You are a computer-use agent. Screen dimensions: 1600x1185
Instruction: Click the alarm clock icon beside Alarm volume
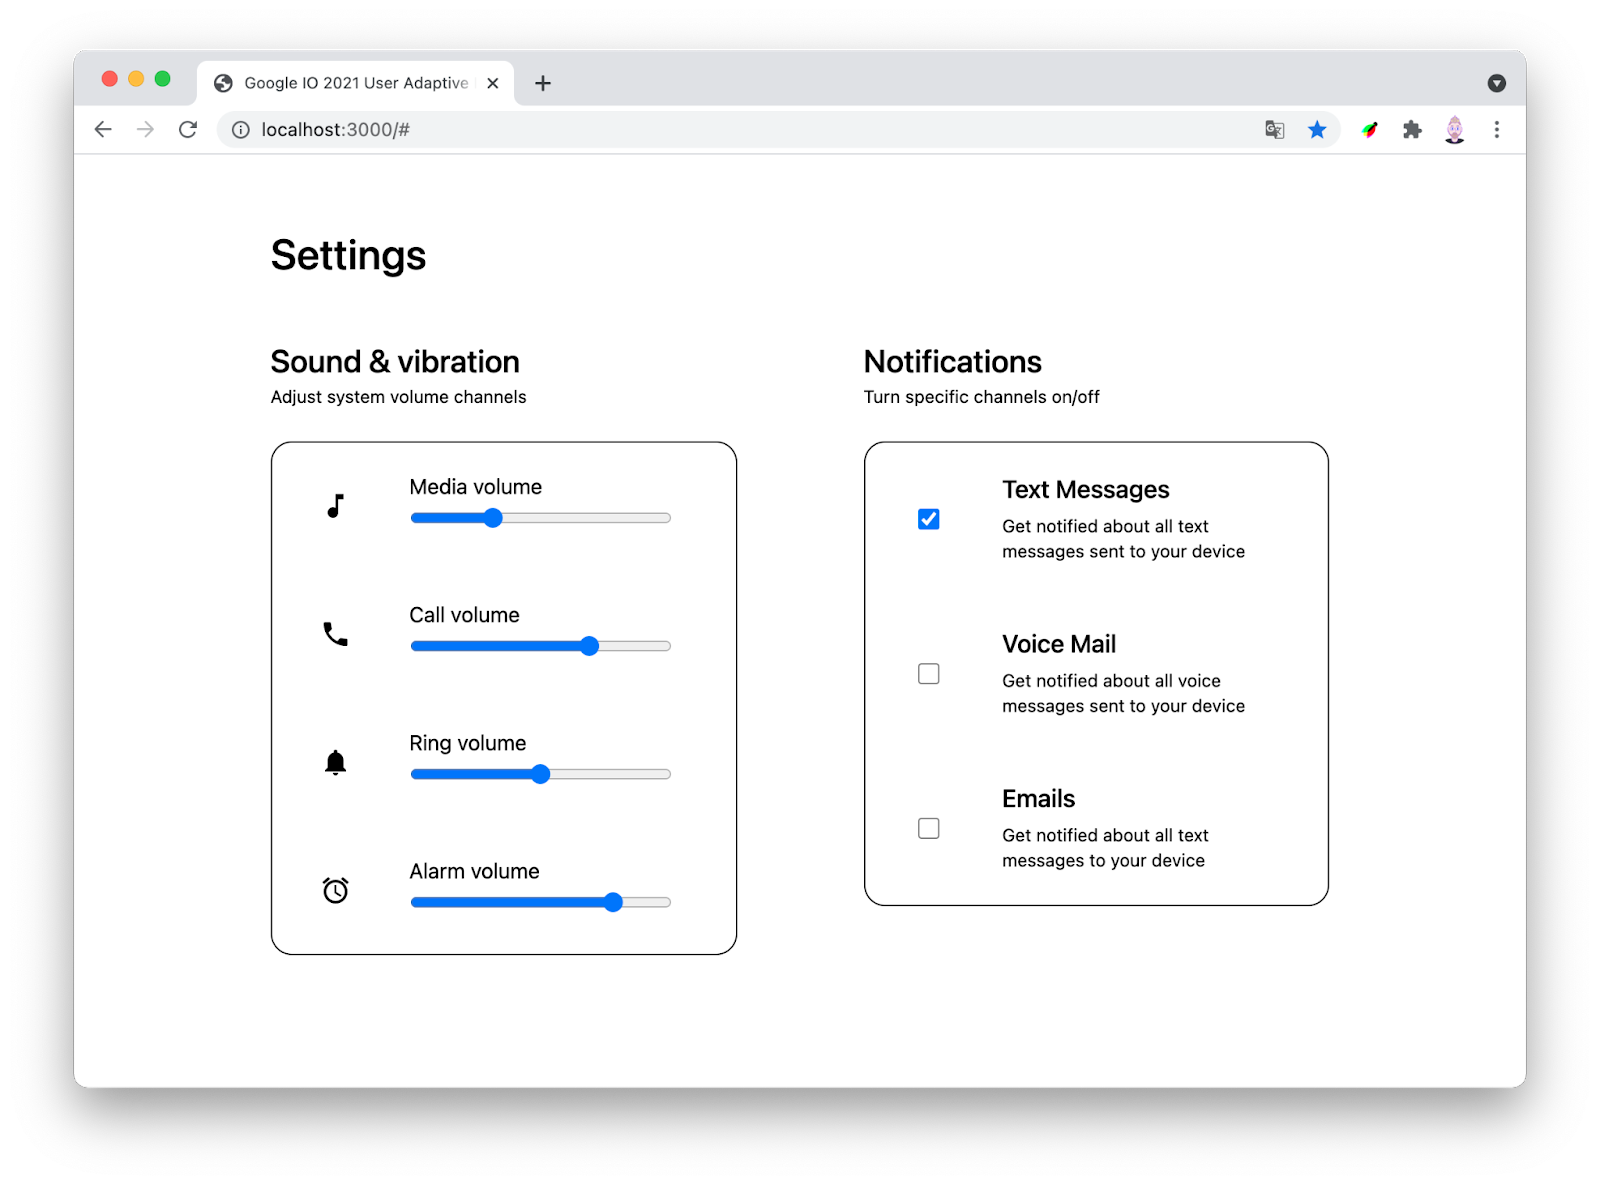[x=336, y=890]
